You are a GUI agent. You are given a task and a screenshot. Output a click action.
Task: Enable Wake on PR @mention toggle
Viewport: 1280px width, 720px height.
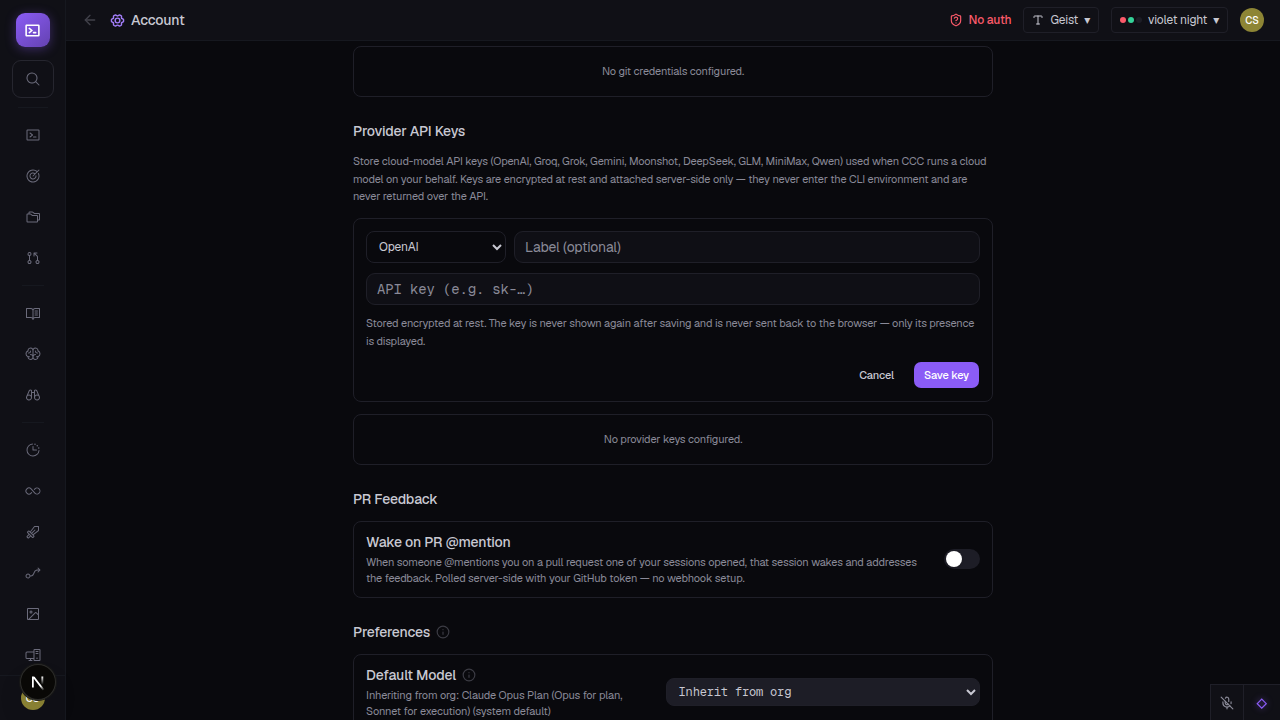(x=962, y=559)
